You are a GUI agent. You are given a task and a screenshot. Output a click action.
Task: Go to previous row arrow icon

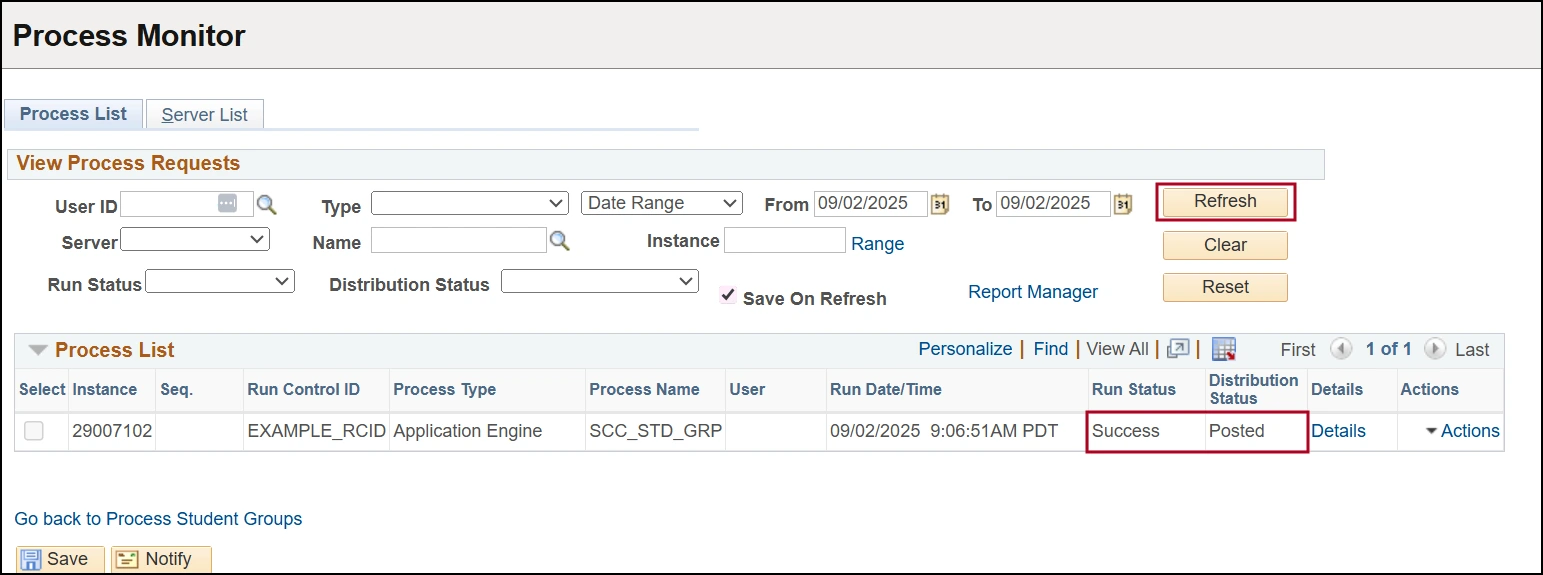1342,349
